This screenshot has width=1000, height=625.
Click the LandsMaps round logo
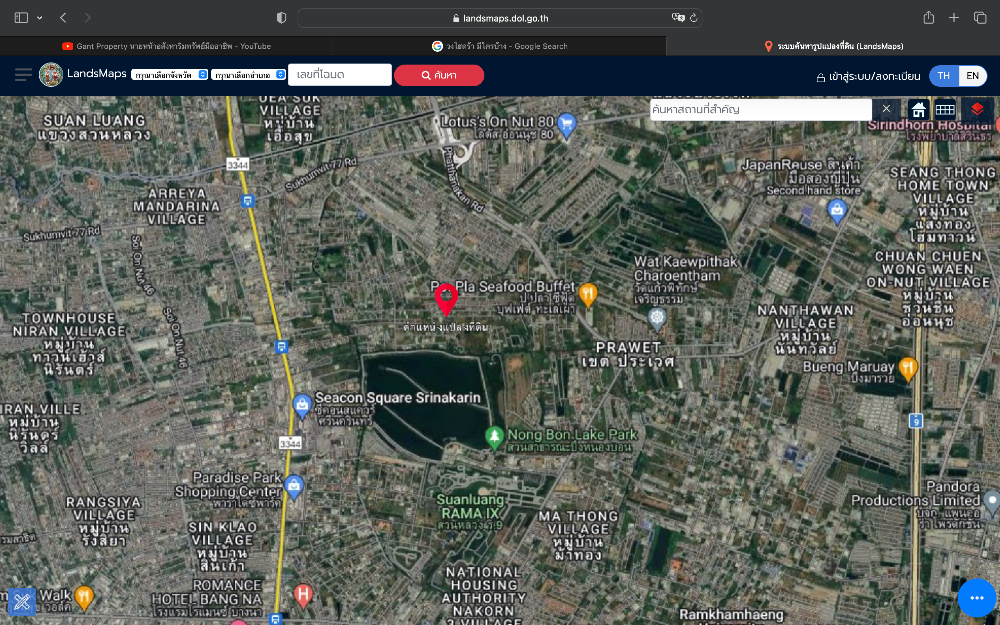(50, 75)
